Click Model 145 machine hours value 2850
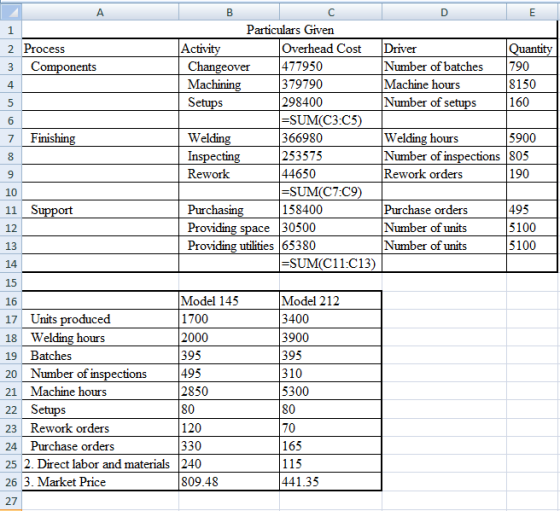 [229, 391]
